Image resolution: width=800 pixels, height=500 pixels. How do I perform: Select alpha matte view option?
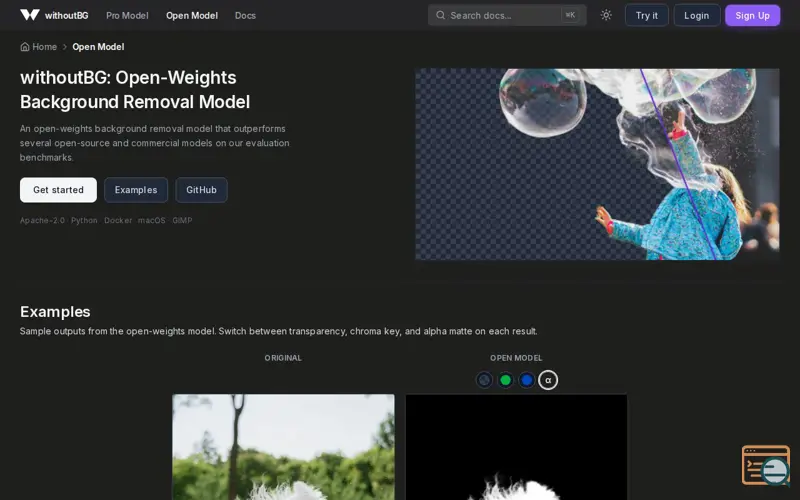click(x=548, y=380)
